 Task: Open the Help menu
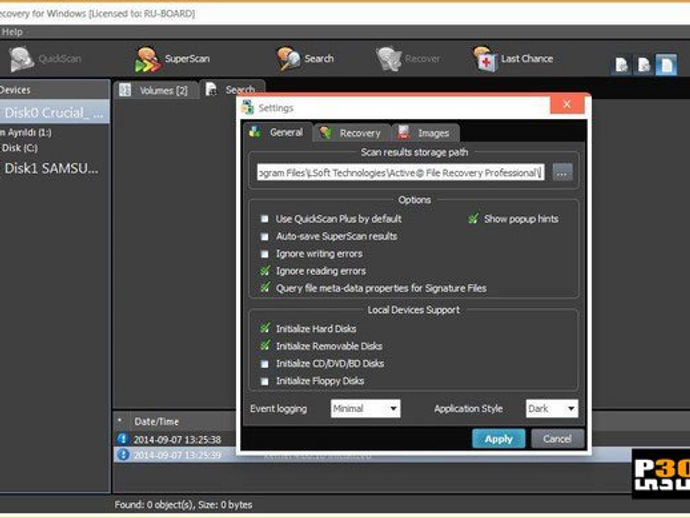click(x=12, y=32)
